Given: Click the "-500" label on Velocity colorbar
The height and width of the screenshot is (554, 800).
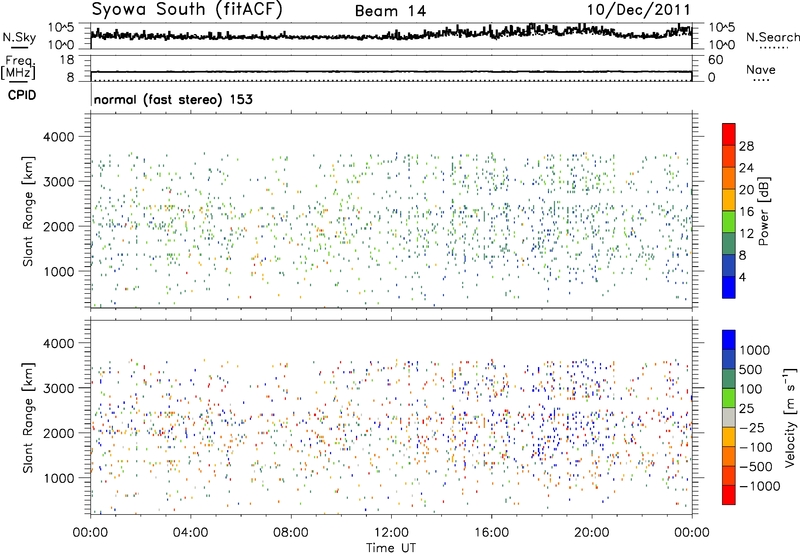Looking at the screenshot, I should pos(755,466).
